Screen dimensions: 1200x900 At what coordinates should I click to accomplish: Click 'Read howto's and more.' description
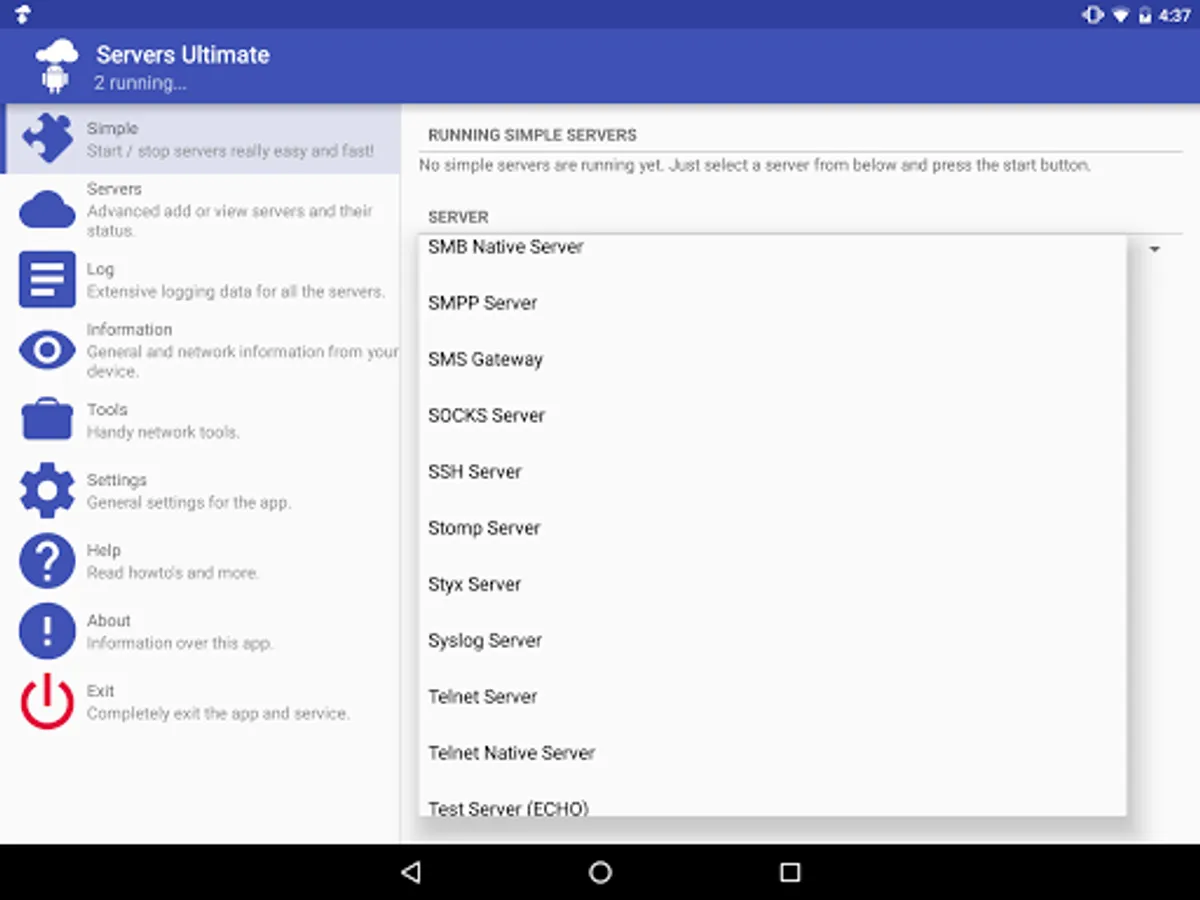(173, 572)
